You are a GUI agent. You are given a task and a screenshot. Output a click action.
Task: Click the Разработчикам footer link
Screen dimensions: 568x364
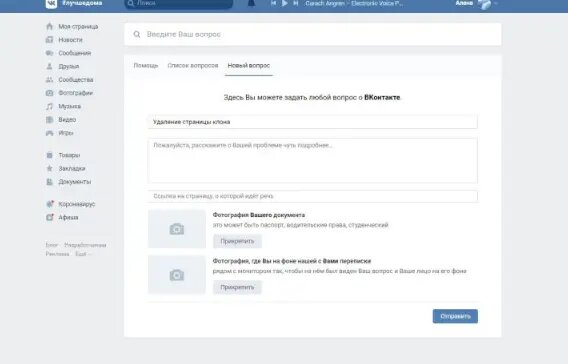(x=85, y=245)
